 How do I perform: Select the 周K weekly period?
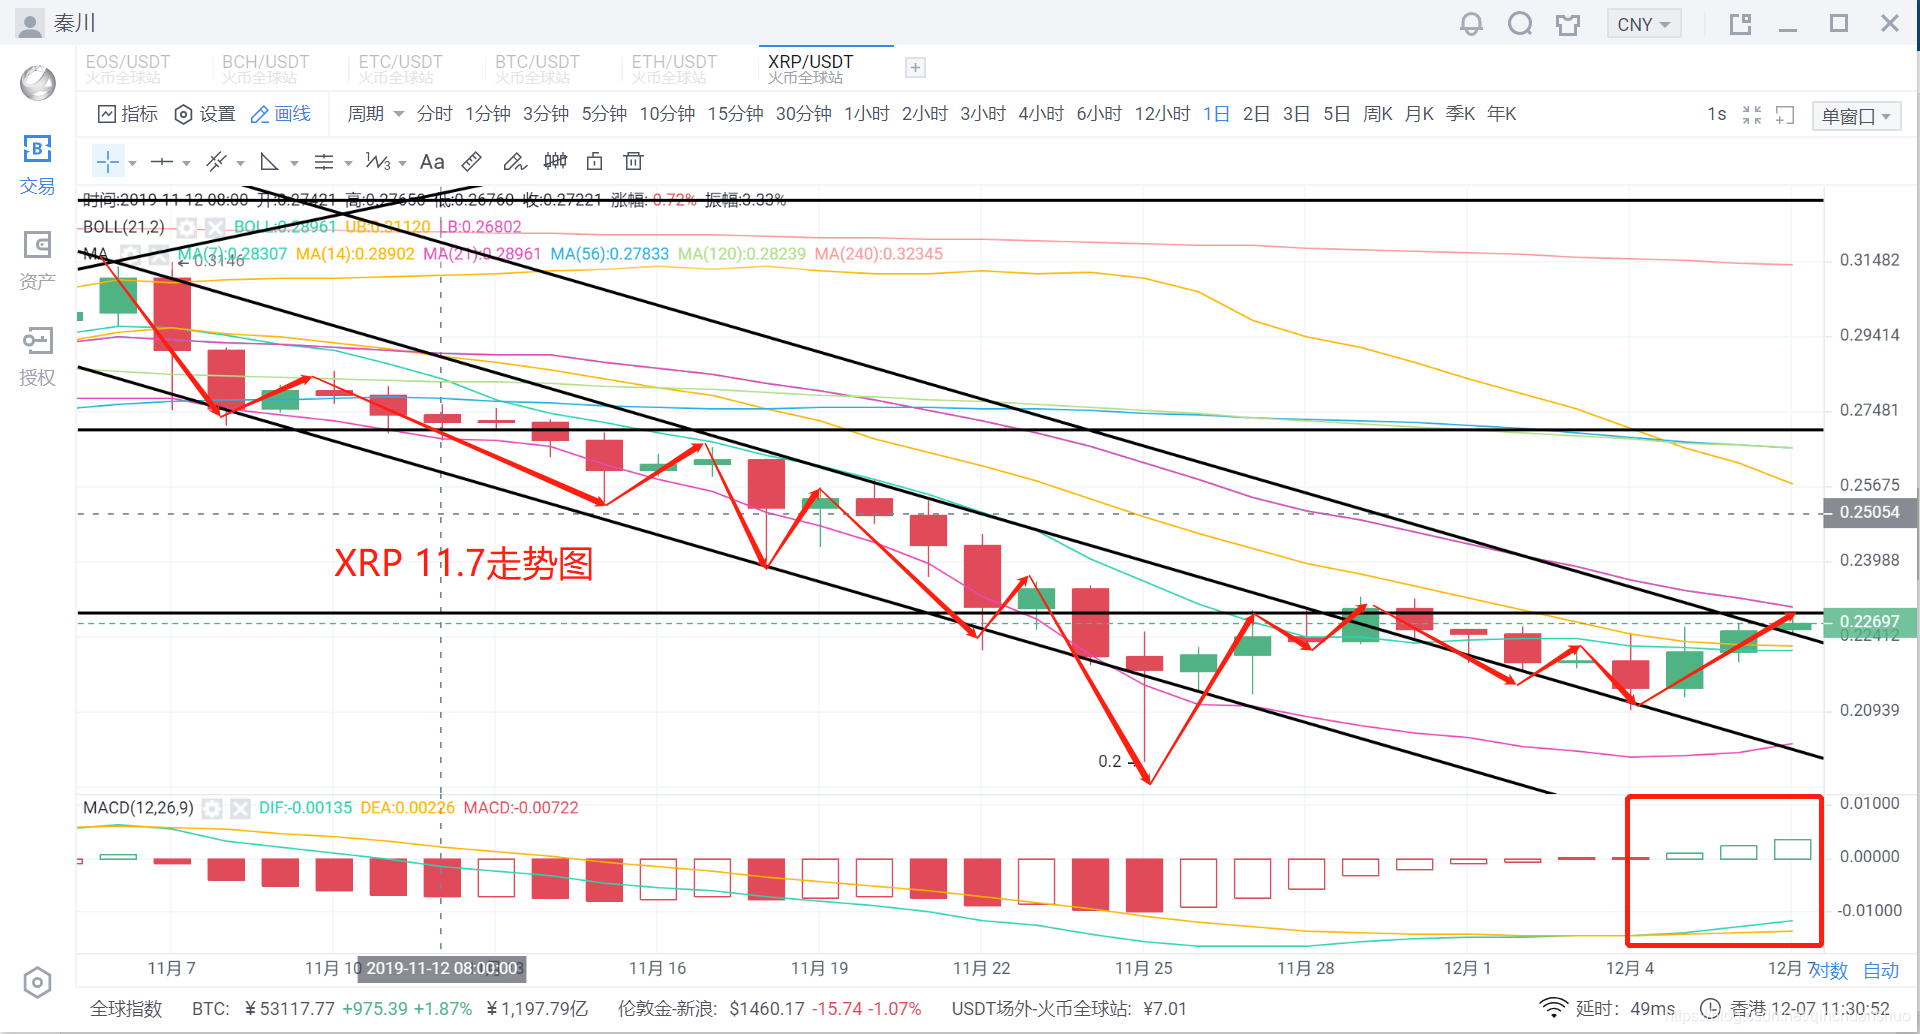(1378, 114)
